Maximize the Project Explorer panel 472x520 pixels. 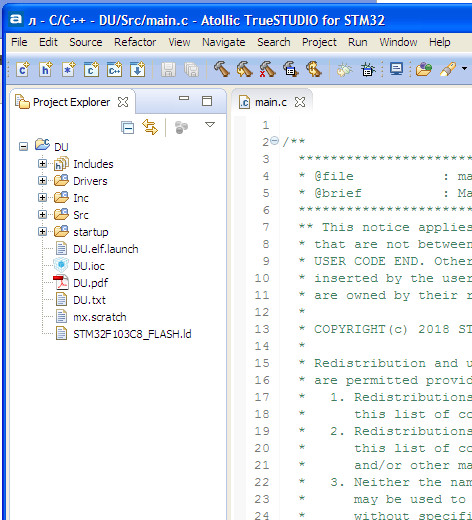pos(207,101)
